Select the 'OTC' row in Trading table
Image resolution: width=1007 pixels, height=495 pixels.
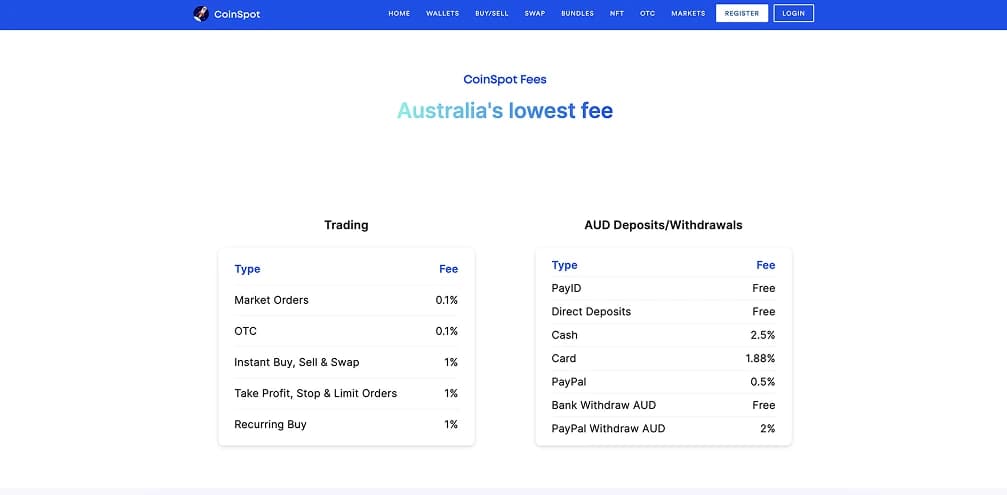245,331
